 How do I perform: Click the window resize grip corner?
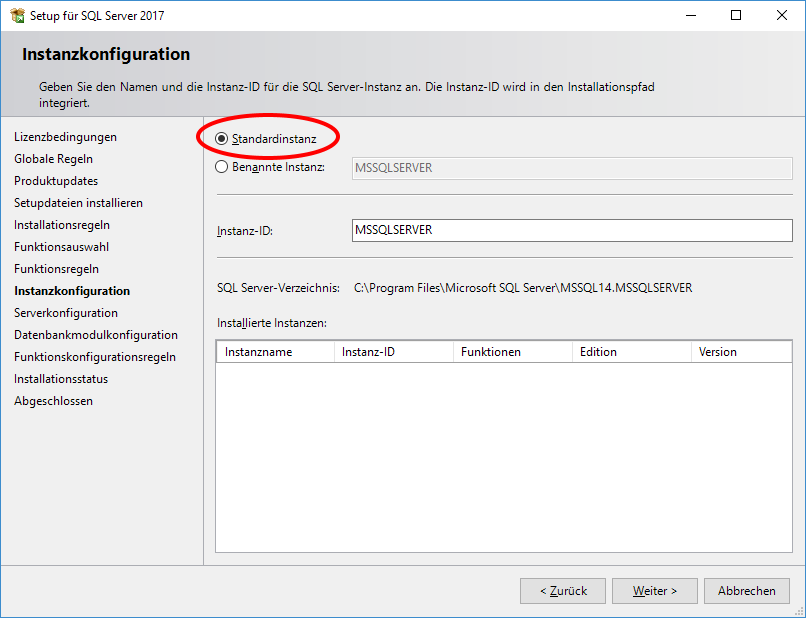(799, 611)
